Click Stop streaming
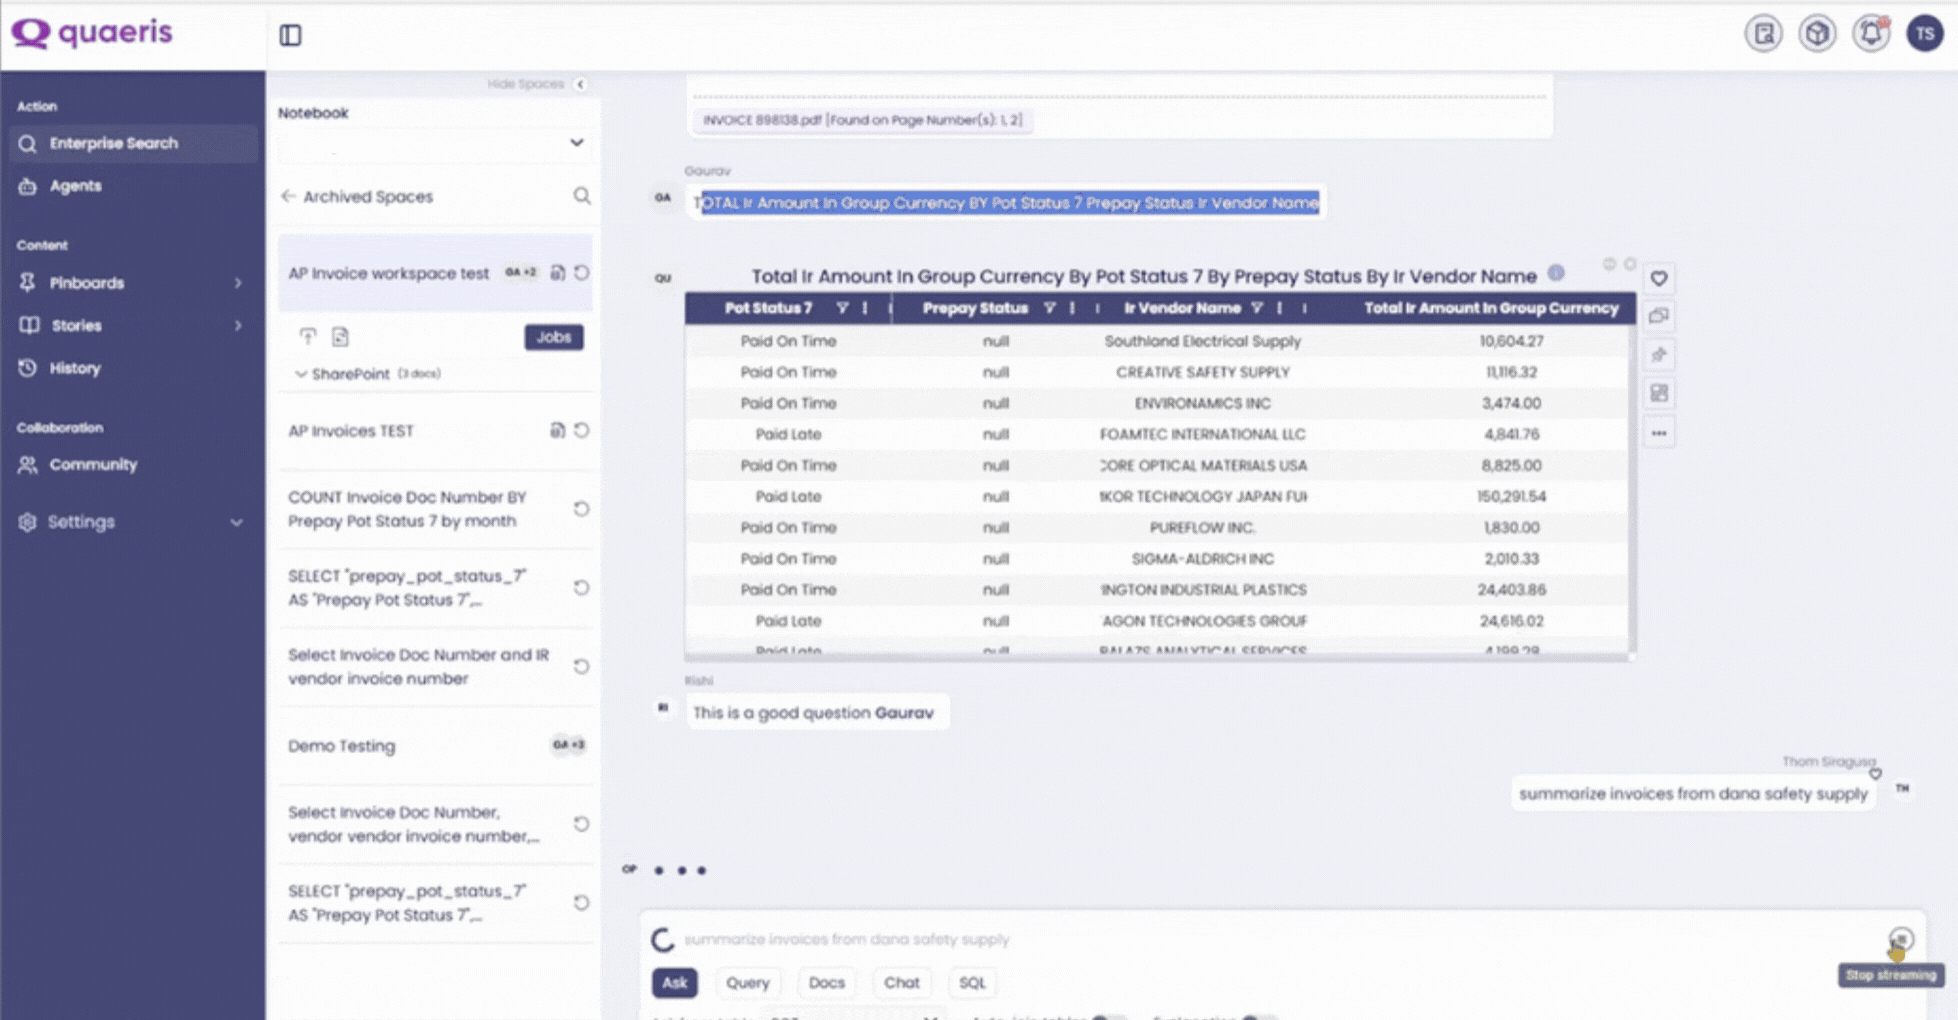The height and width of the screenshot is (1020, 1958). tap(1890, 975)
